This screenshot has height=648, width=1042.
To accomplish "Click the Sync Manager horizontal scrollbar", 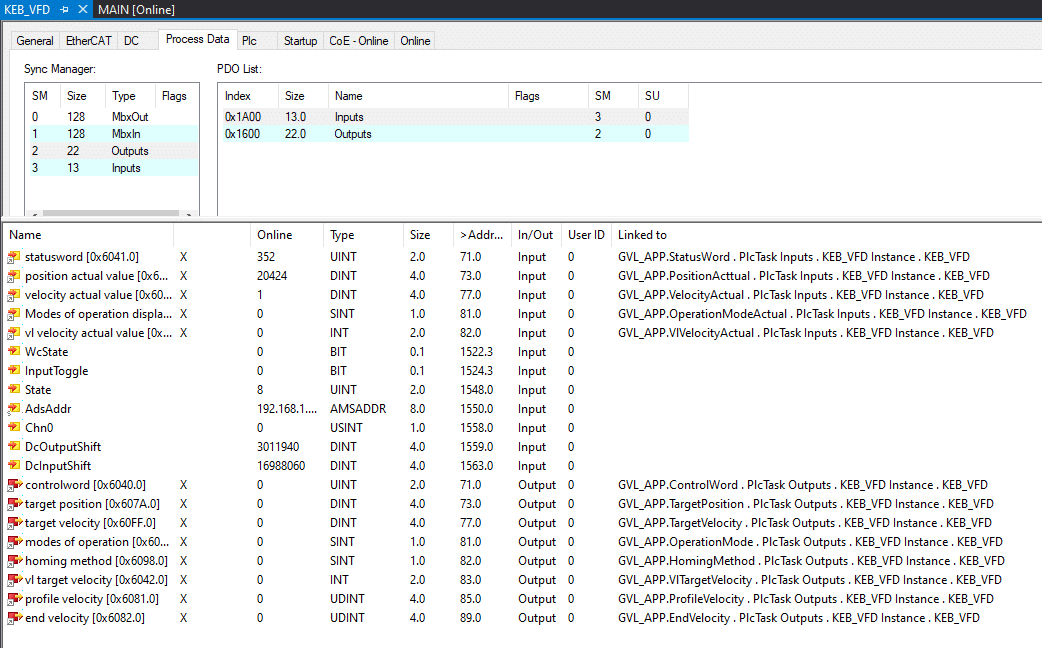I will pyautogui.click(x=110, y=213).
